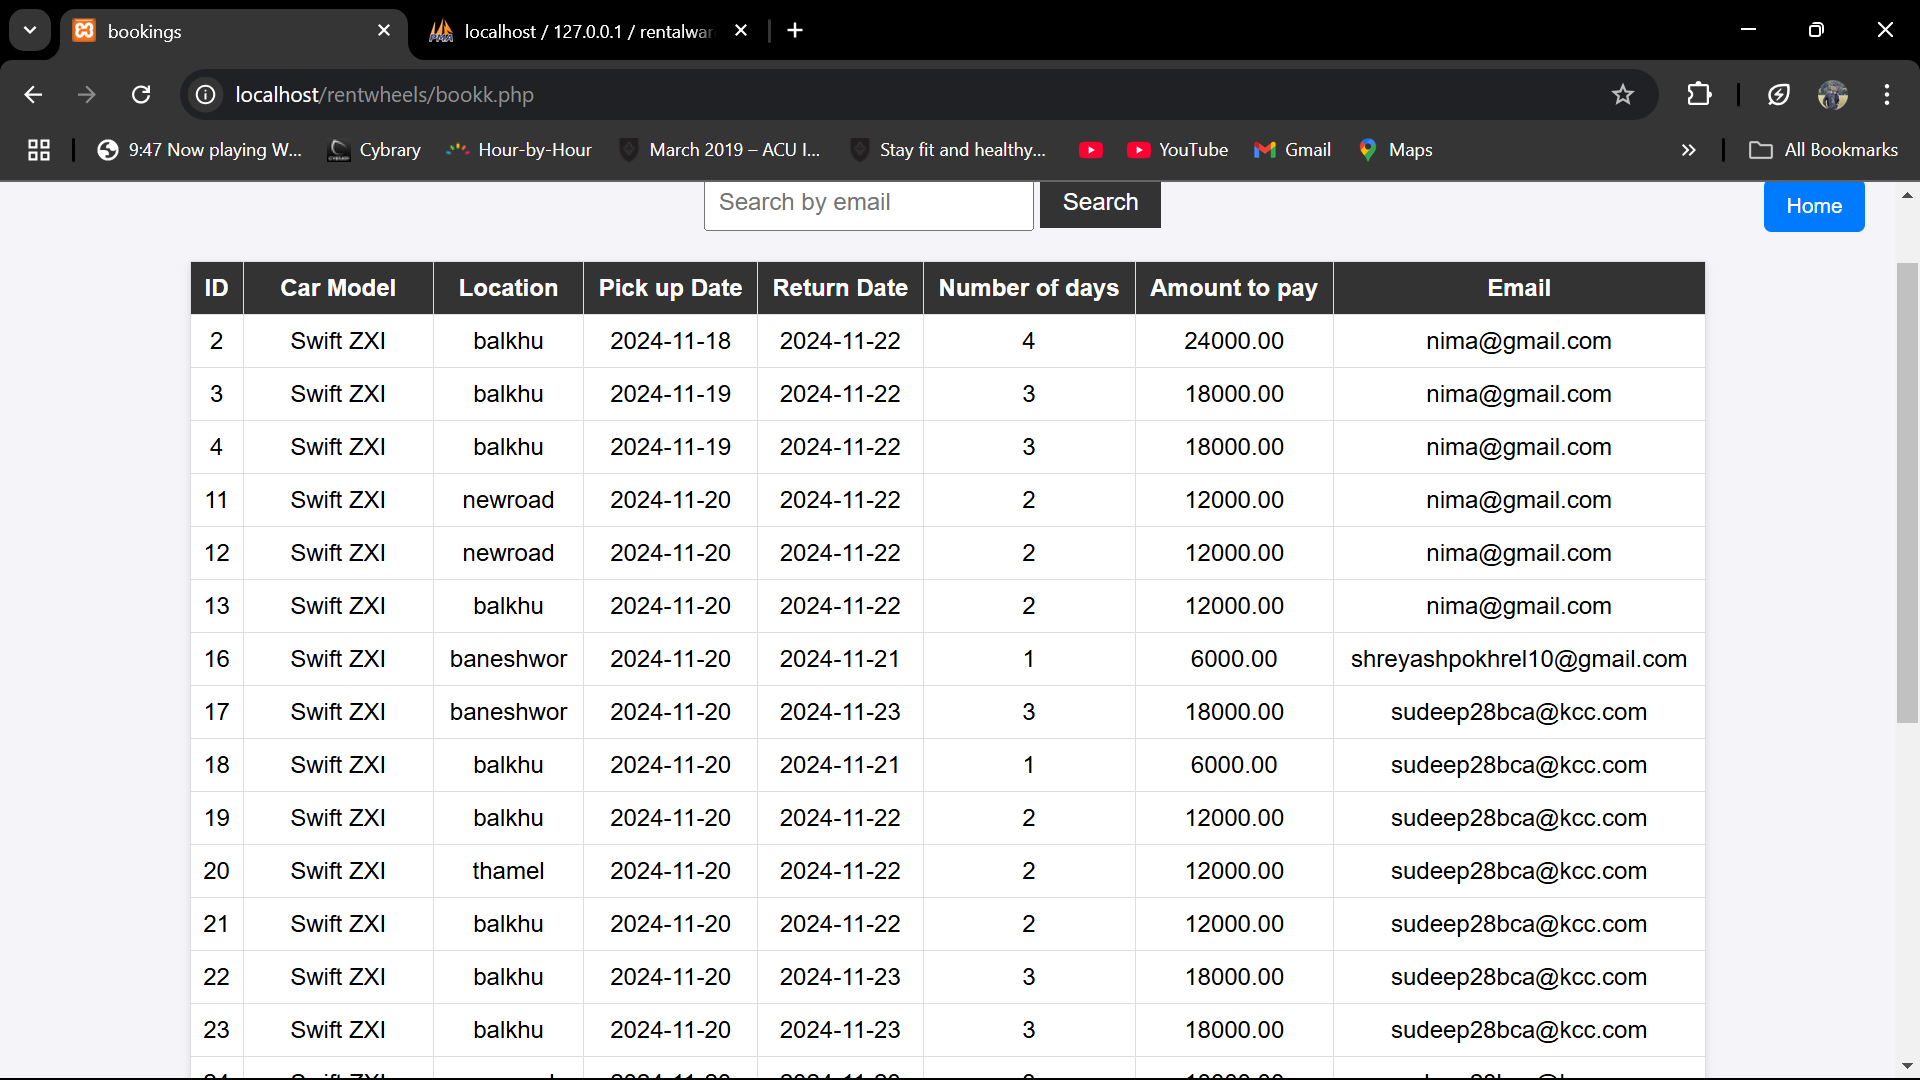Select amount 24000.00 in row ID 2
Screen dimensions: 1920x1080
click(1234, 341)
